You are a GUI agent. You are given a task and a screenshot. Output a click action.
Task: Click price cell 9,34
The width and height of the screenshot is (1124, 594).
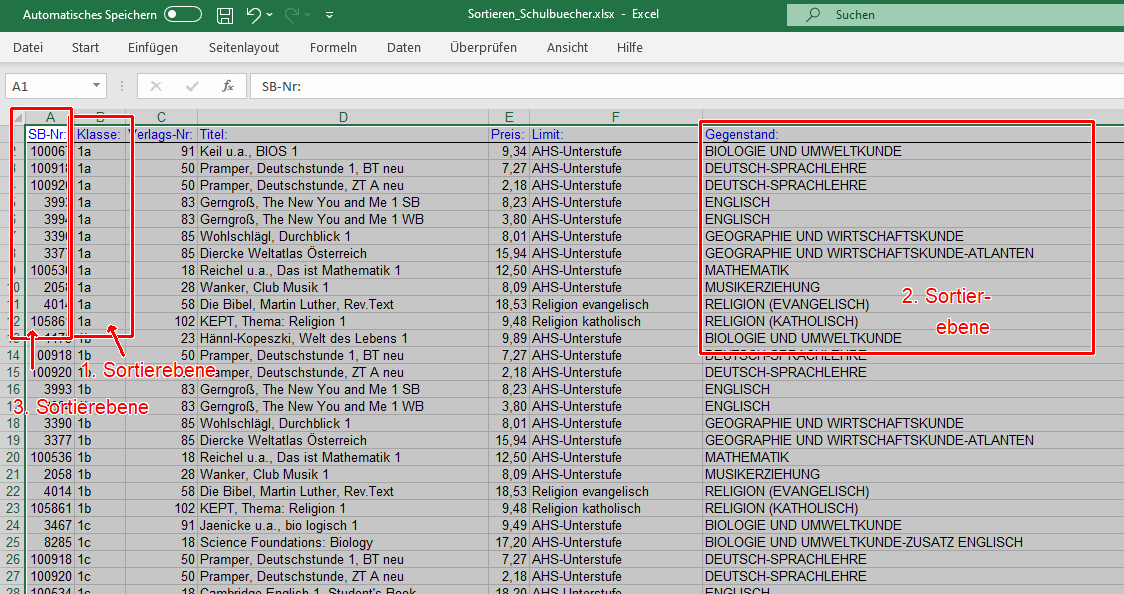(x=509, y=151)
